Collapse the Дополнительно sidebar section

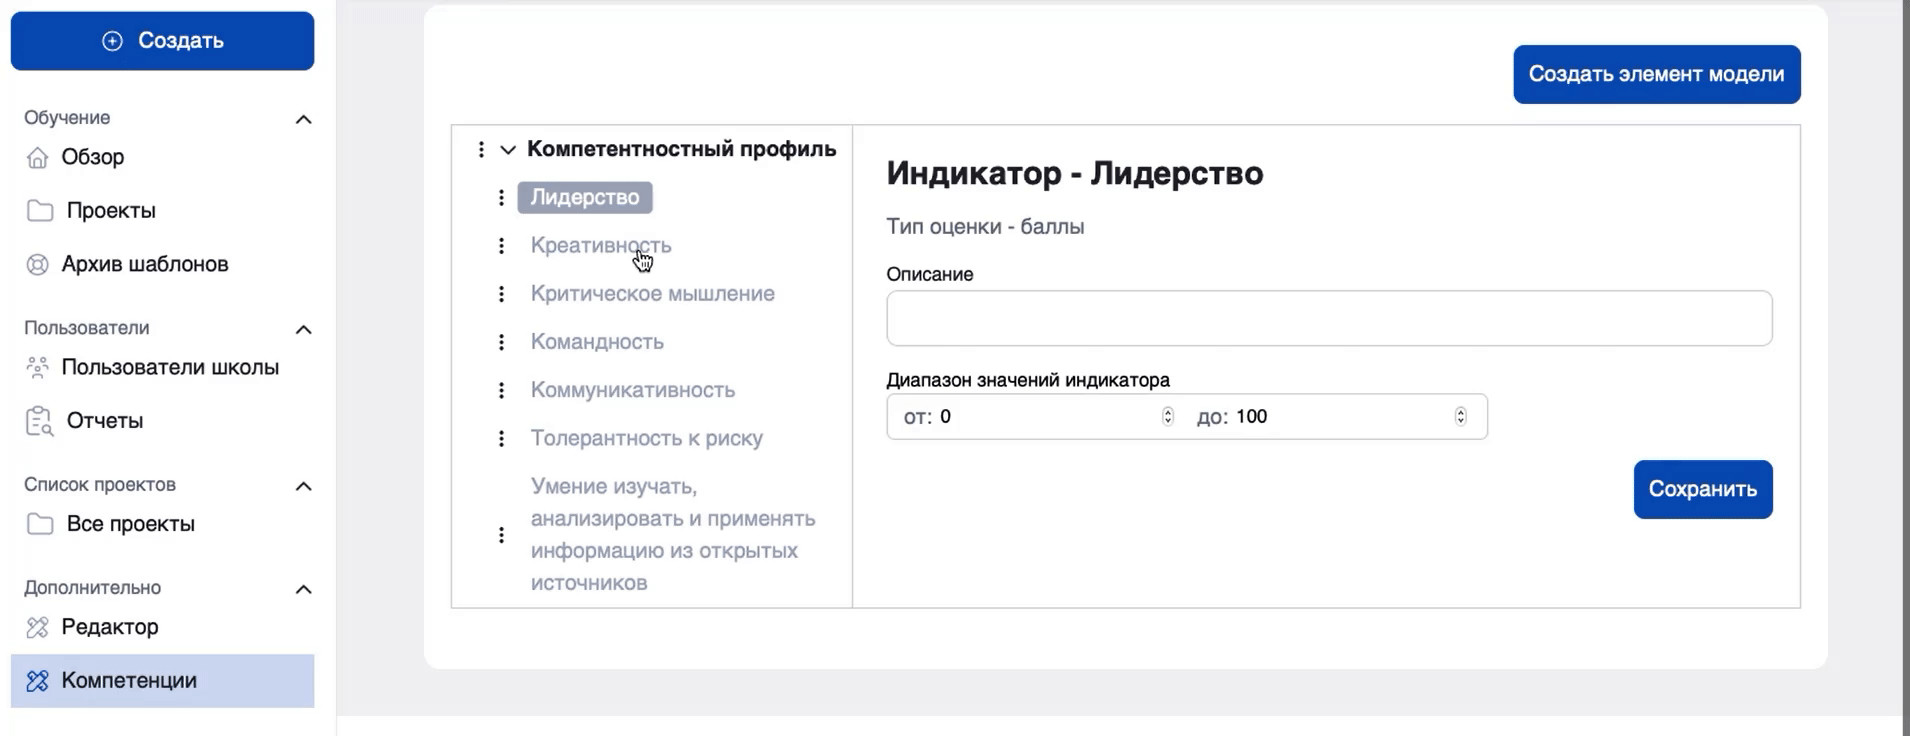tap(303, 589)
